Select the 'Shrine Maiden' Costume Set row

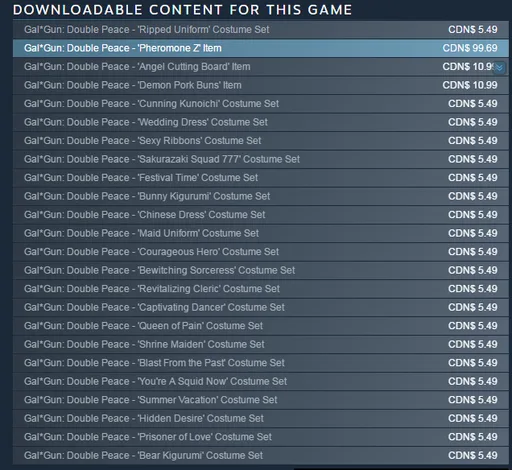point(261,344)
